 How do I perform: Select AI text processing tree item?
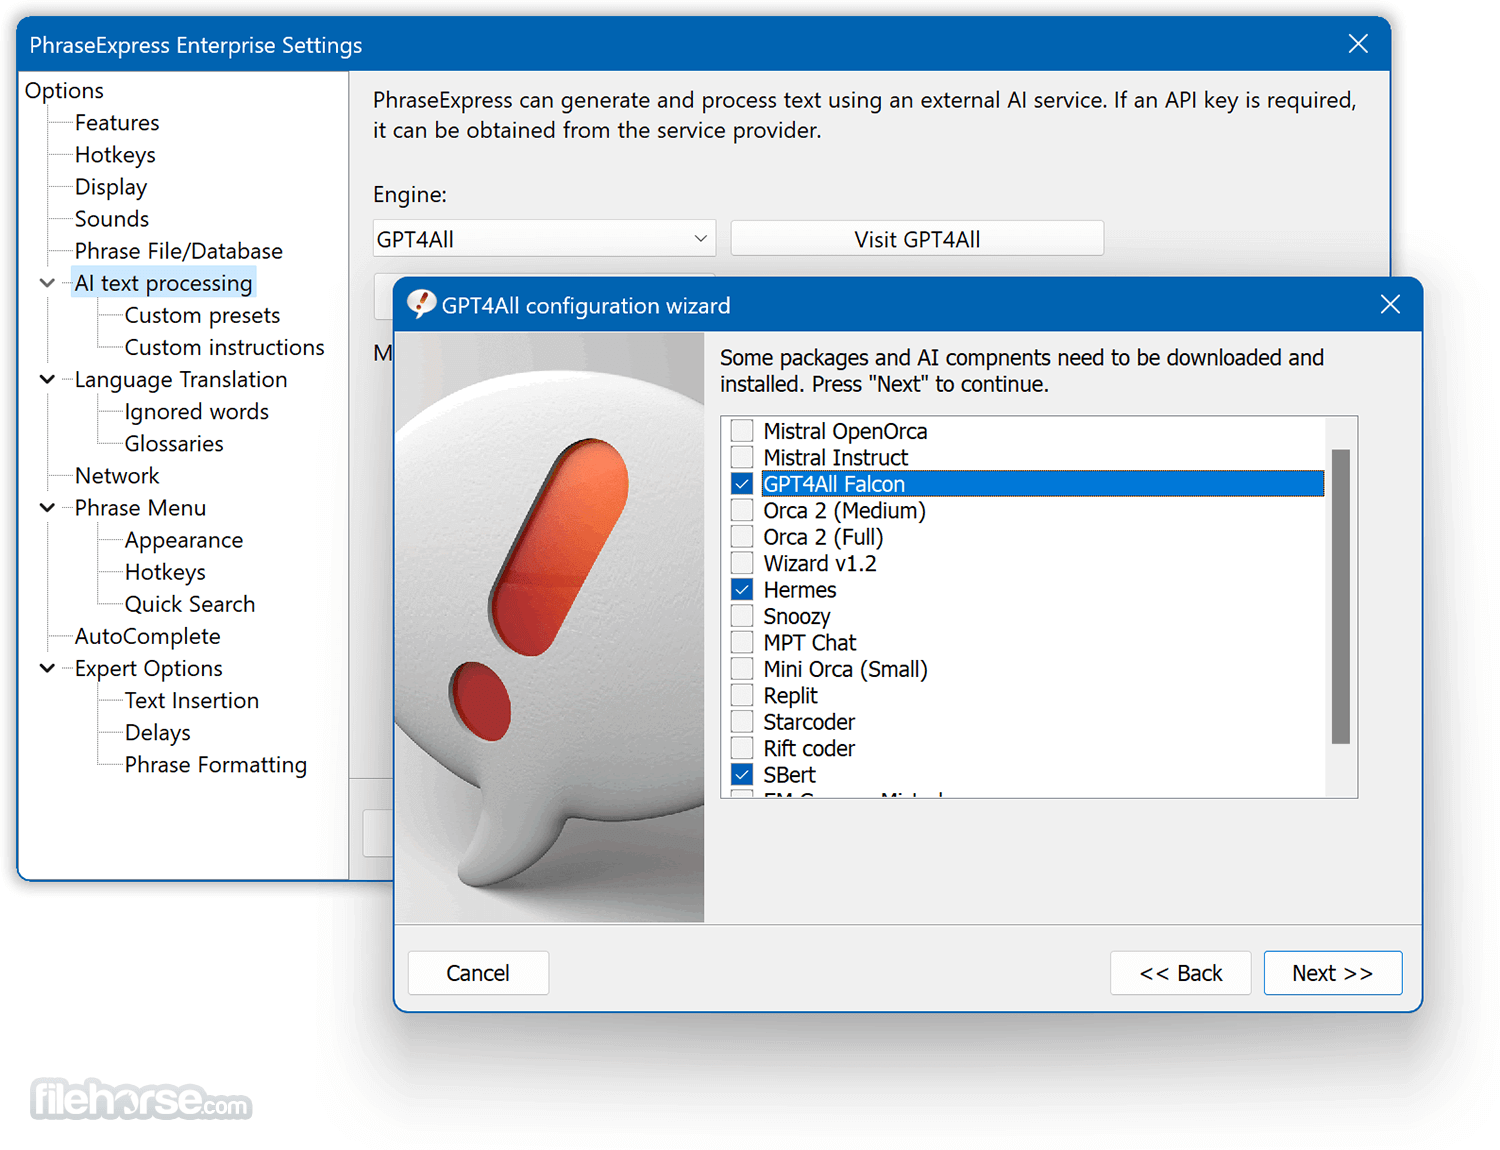tap(164, 283)
